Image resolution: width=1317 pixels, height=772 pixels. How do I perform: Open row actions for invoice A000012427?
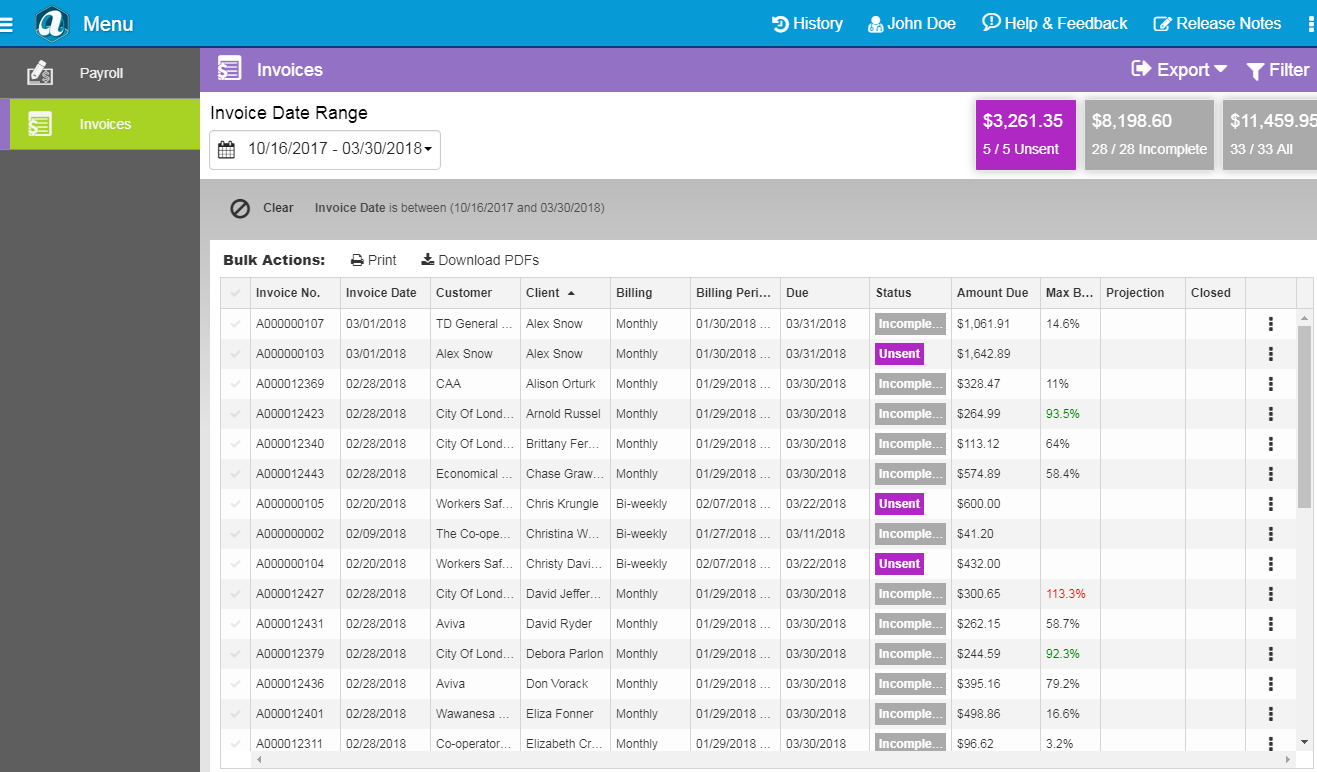(1270, 594)
